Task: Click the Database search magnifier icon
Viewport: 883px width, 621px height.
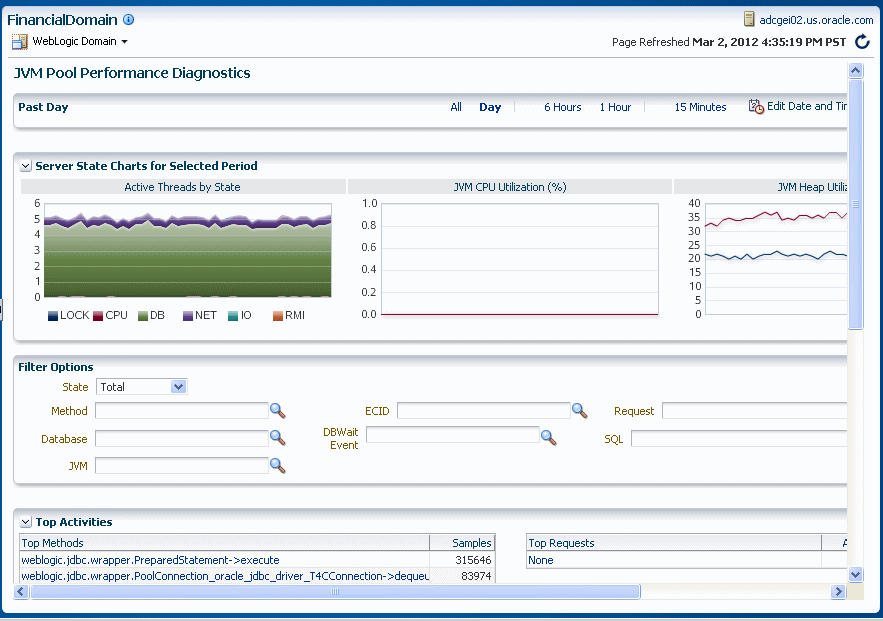Action: [278, 438]
